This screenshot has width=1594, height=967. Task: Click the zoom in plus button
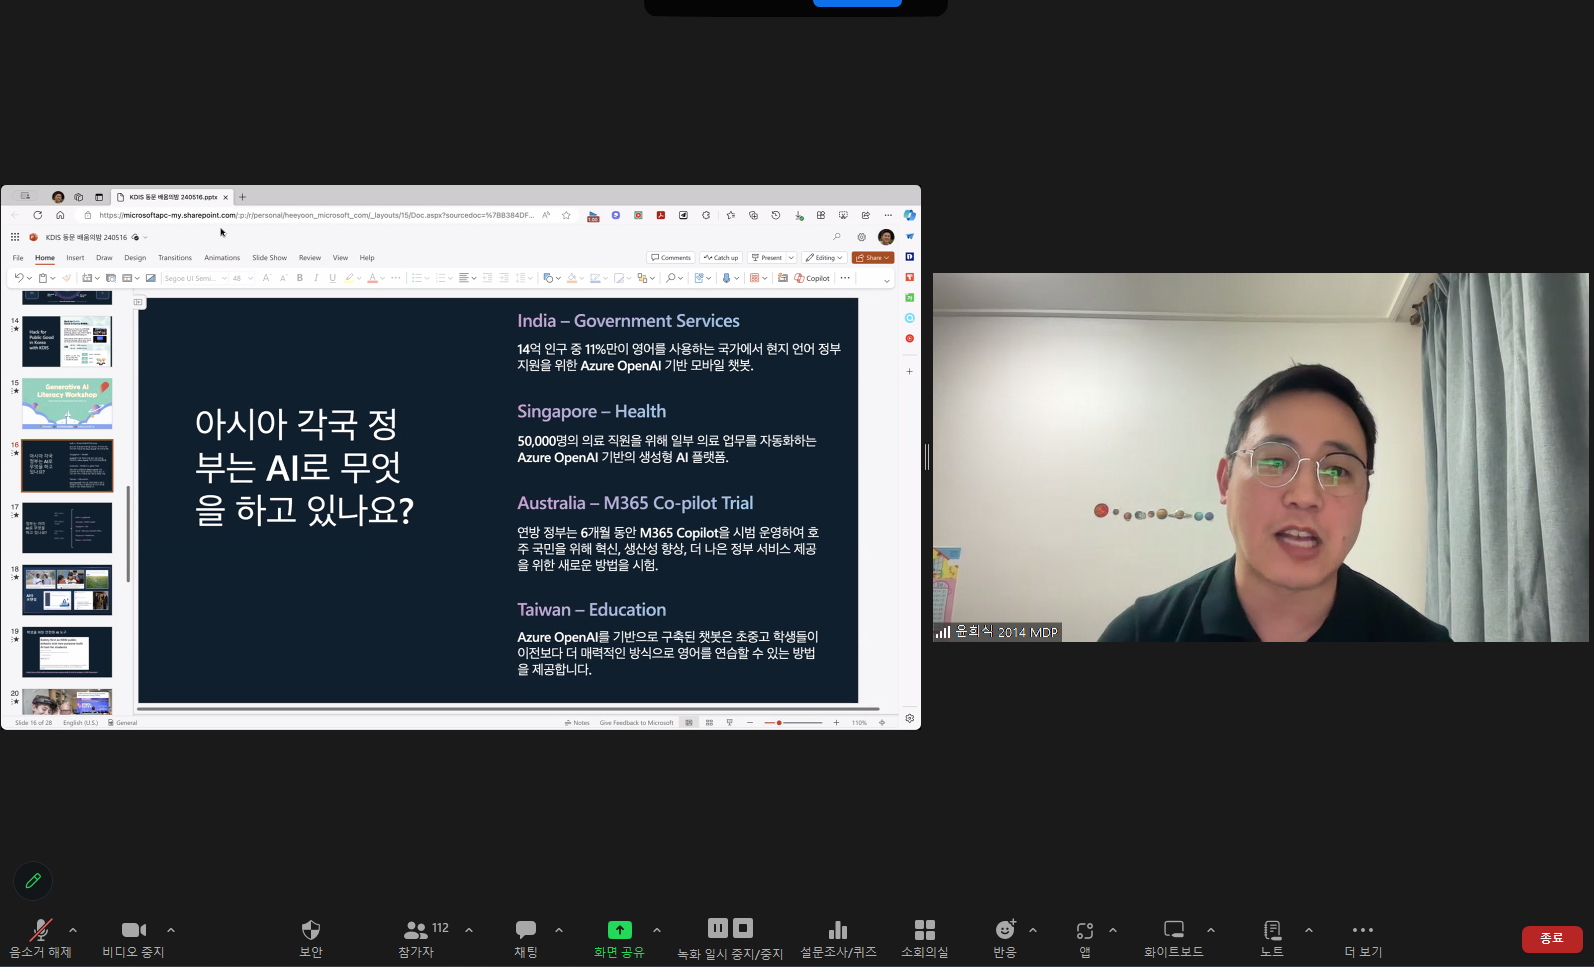[836, 722]
